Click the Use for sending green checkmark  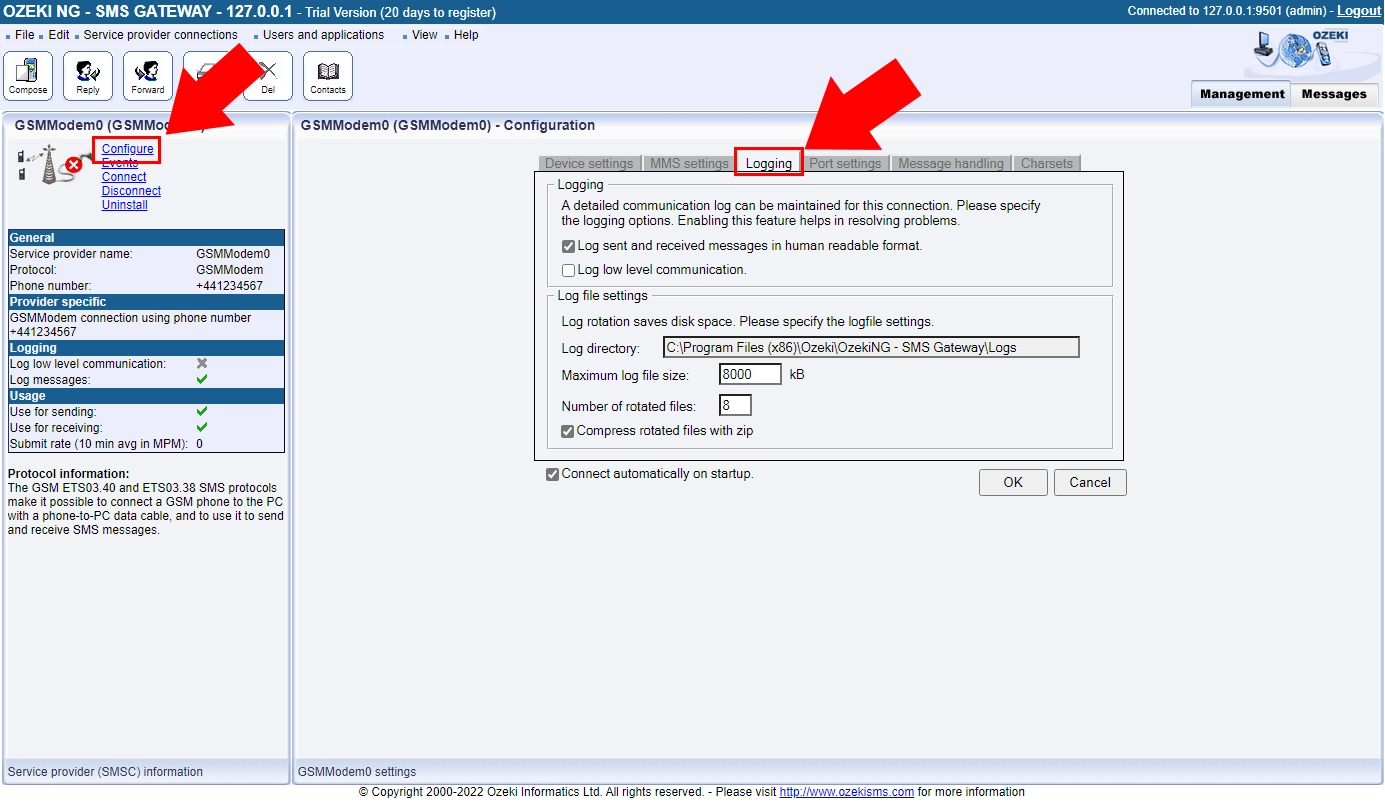[x=202, y=412]
